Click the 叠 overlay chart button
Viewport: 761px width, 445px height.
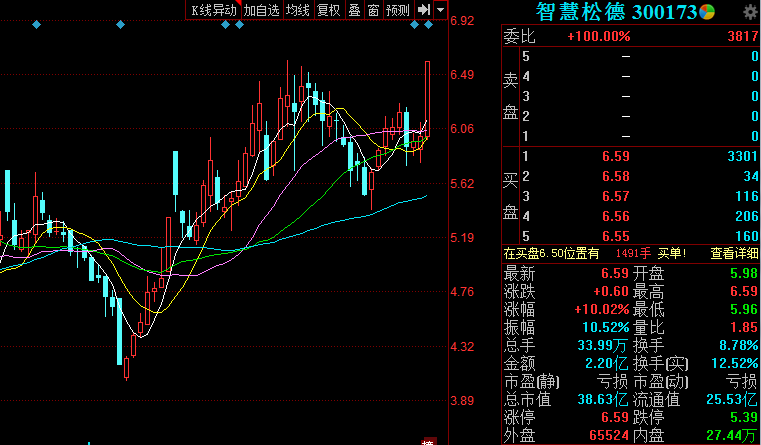(354, 10)
